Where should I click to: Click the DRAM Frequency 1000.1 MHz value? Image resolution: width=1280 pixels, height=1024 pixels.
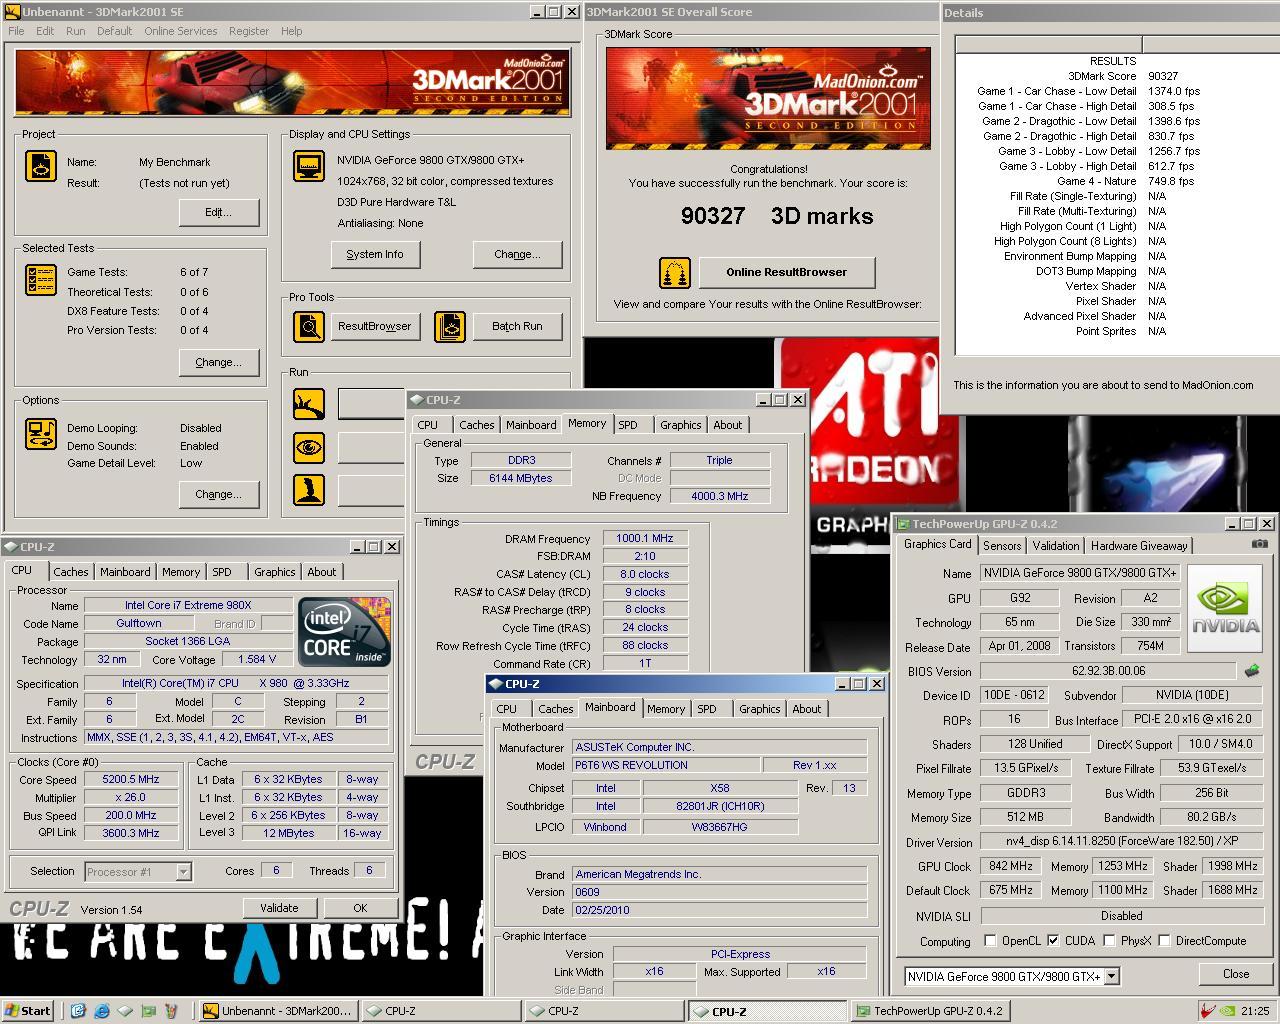click(645, 538)
